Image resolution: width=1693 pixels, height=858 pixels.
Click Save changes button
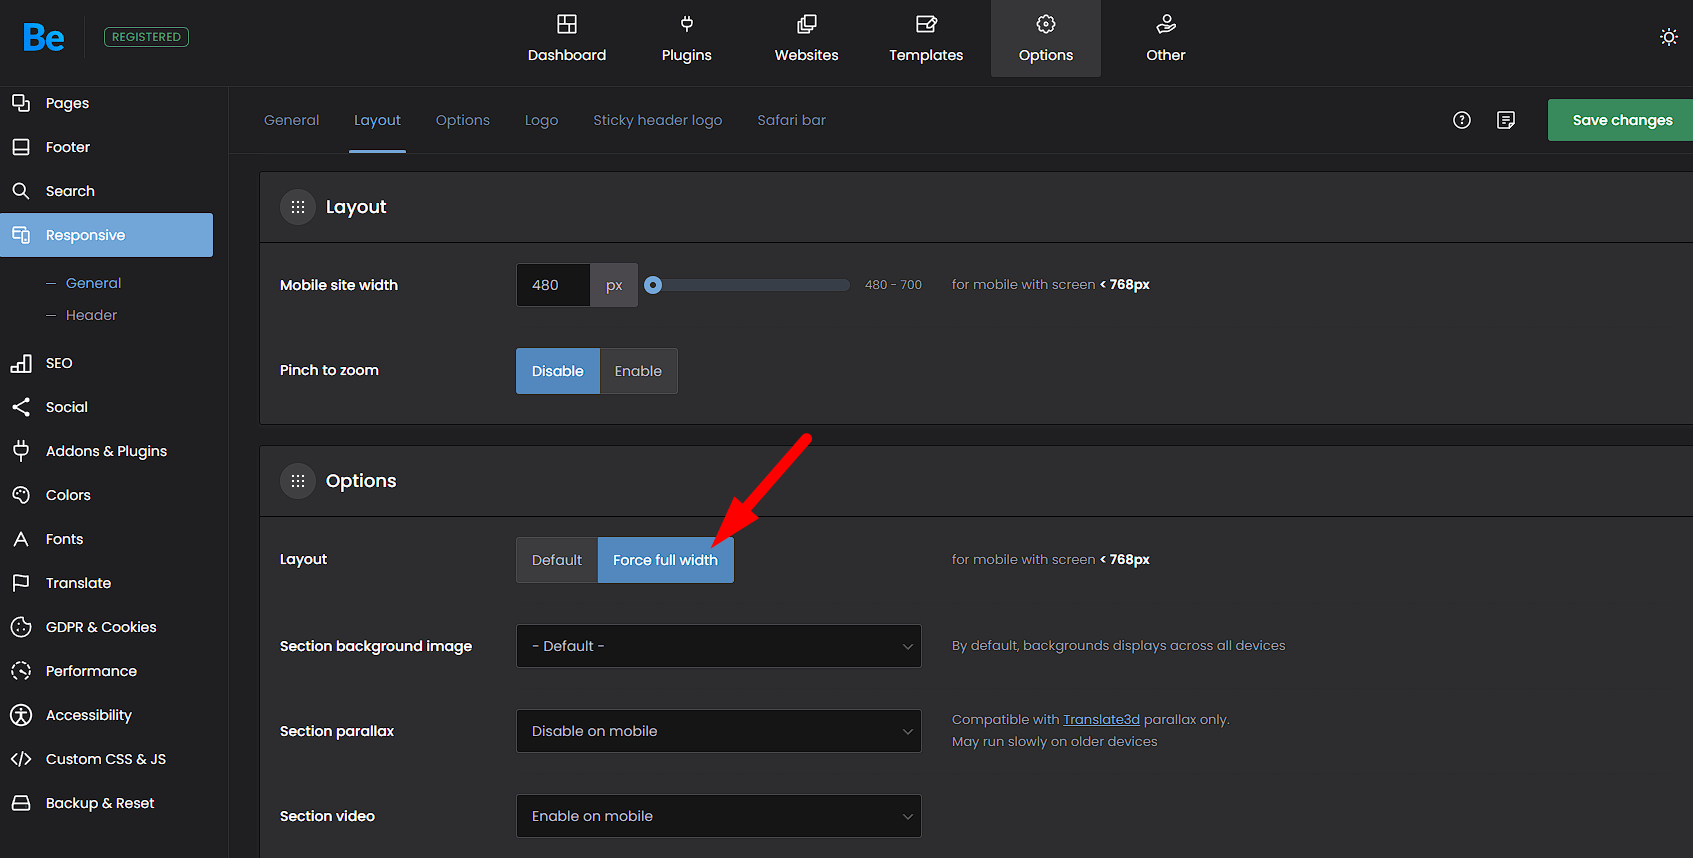tap(1620, 120)
